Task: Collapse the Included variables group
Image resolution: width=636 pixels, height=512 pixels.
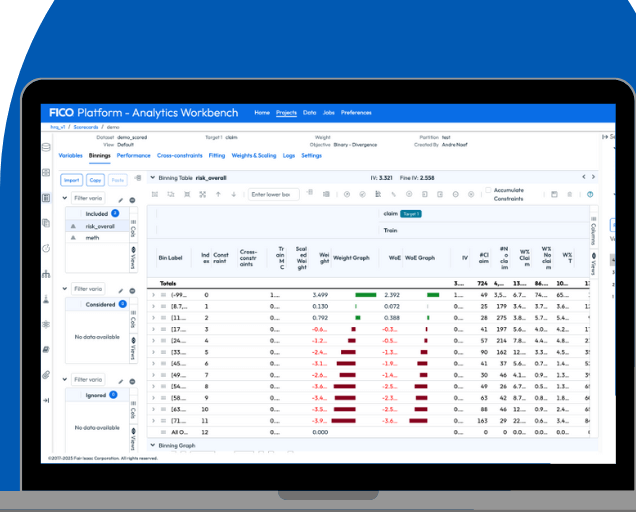Action: click(x=64, y=198)
